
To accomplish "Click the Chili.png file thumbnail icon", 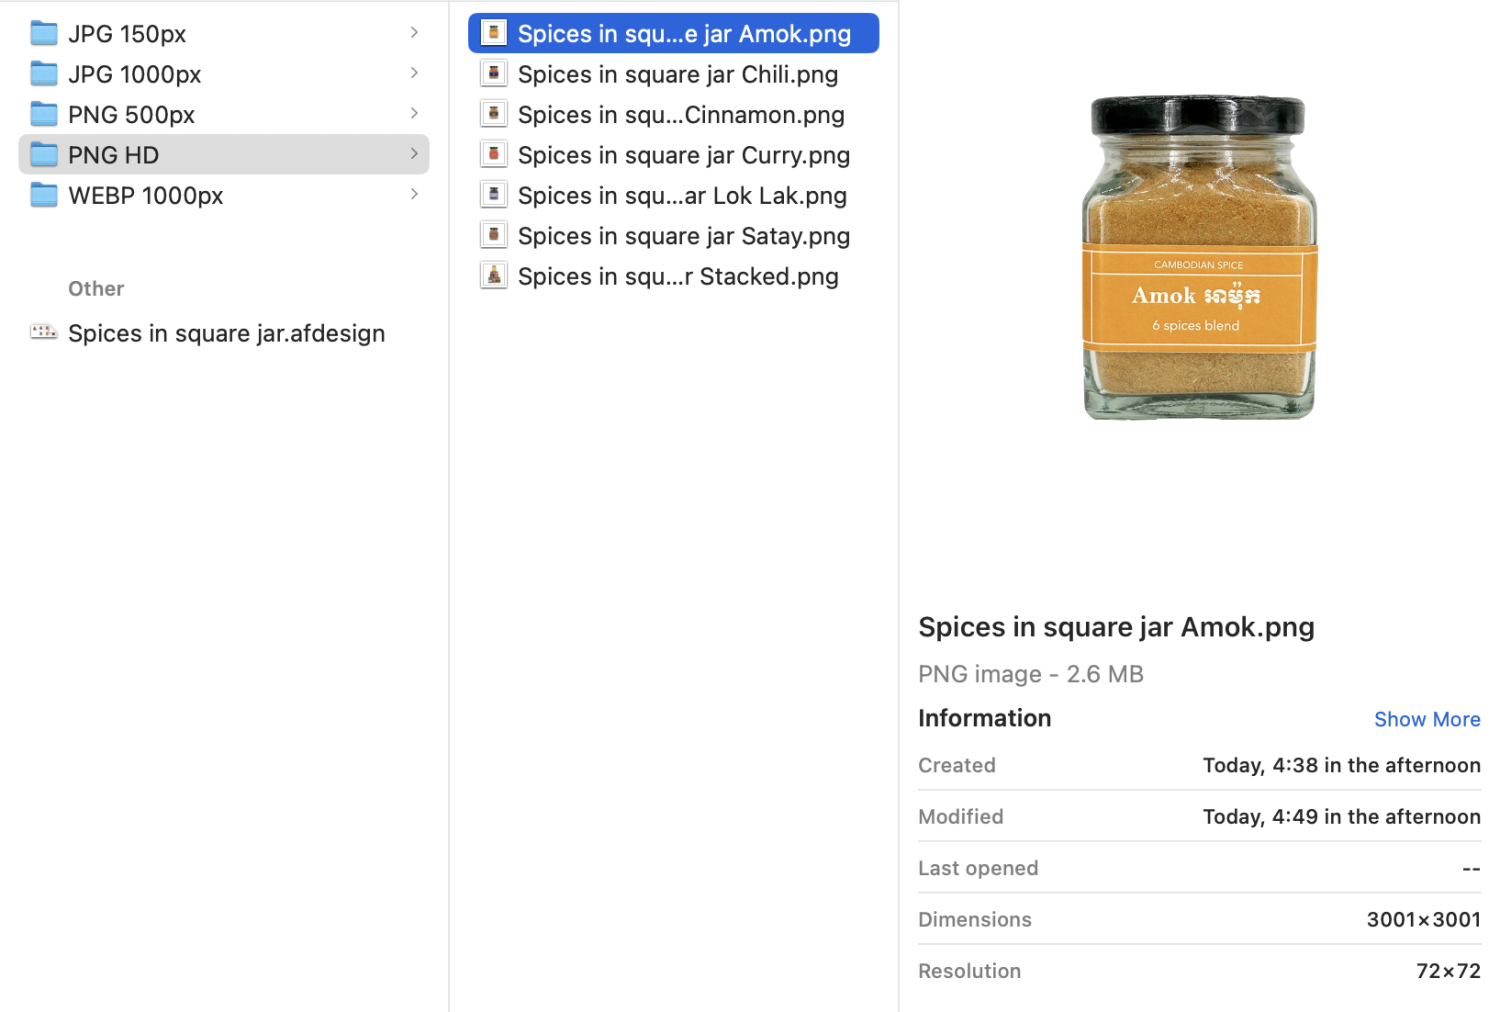I will [493, 74].
